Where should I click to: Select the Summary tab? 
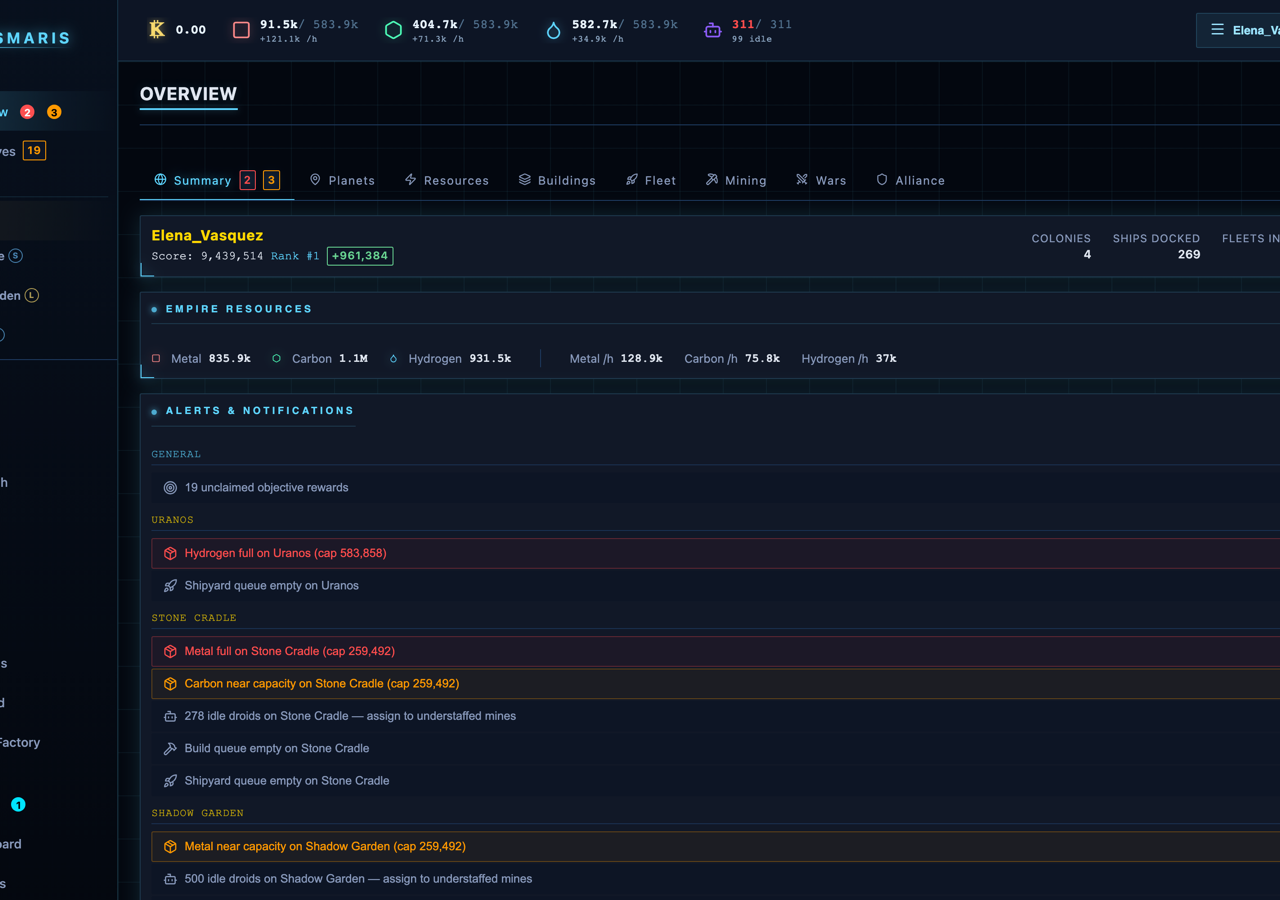pyautogui.click(x=217, y=180)
